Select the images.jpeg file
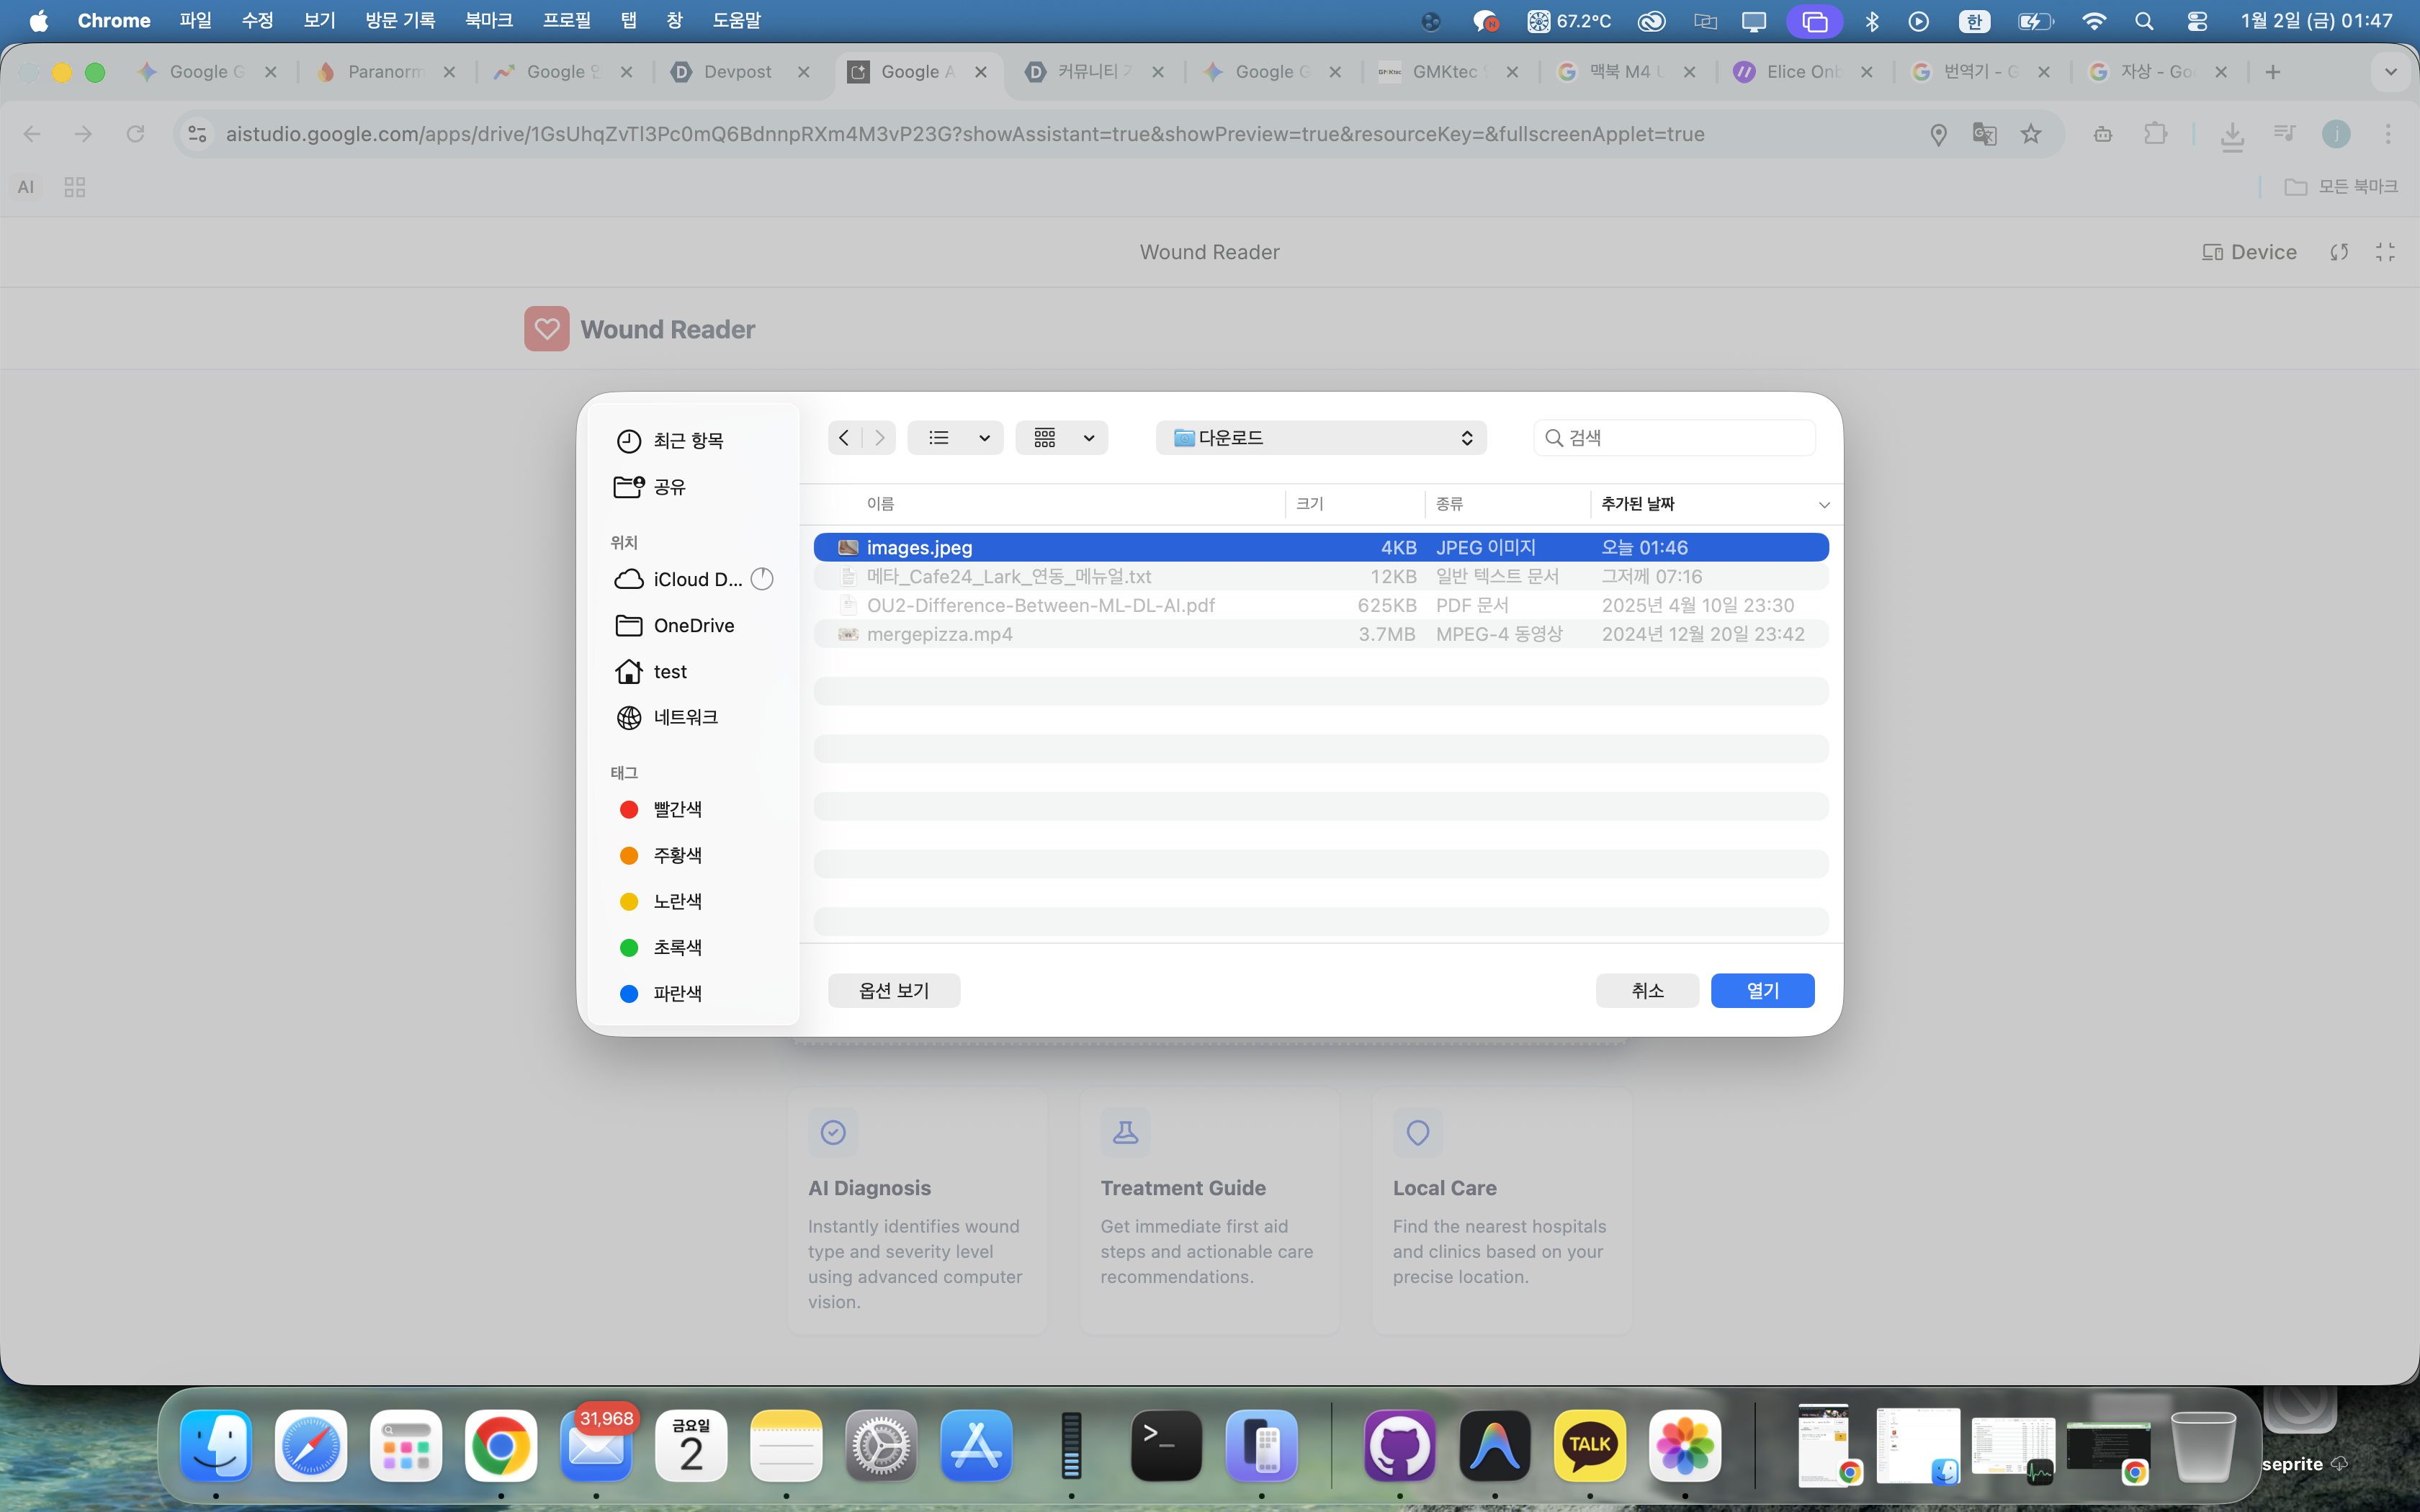 tap(919, 547)
